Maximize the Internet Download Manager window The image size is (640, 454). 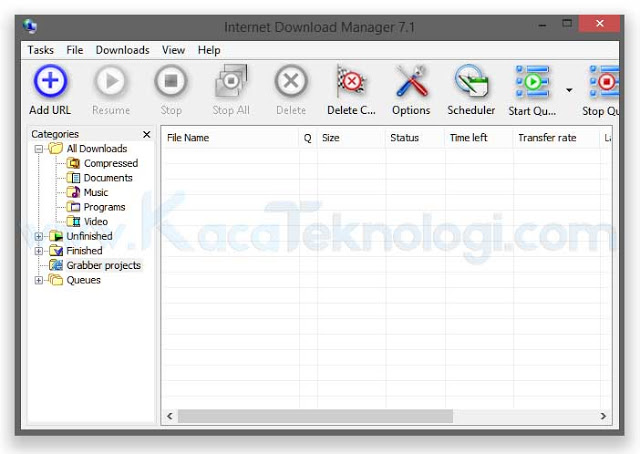tap(567, 24)
